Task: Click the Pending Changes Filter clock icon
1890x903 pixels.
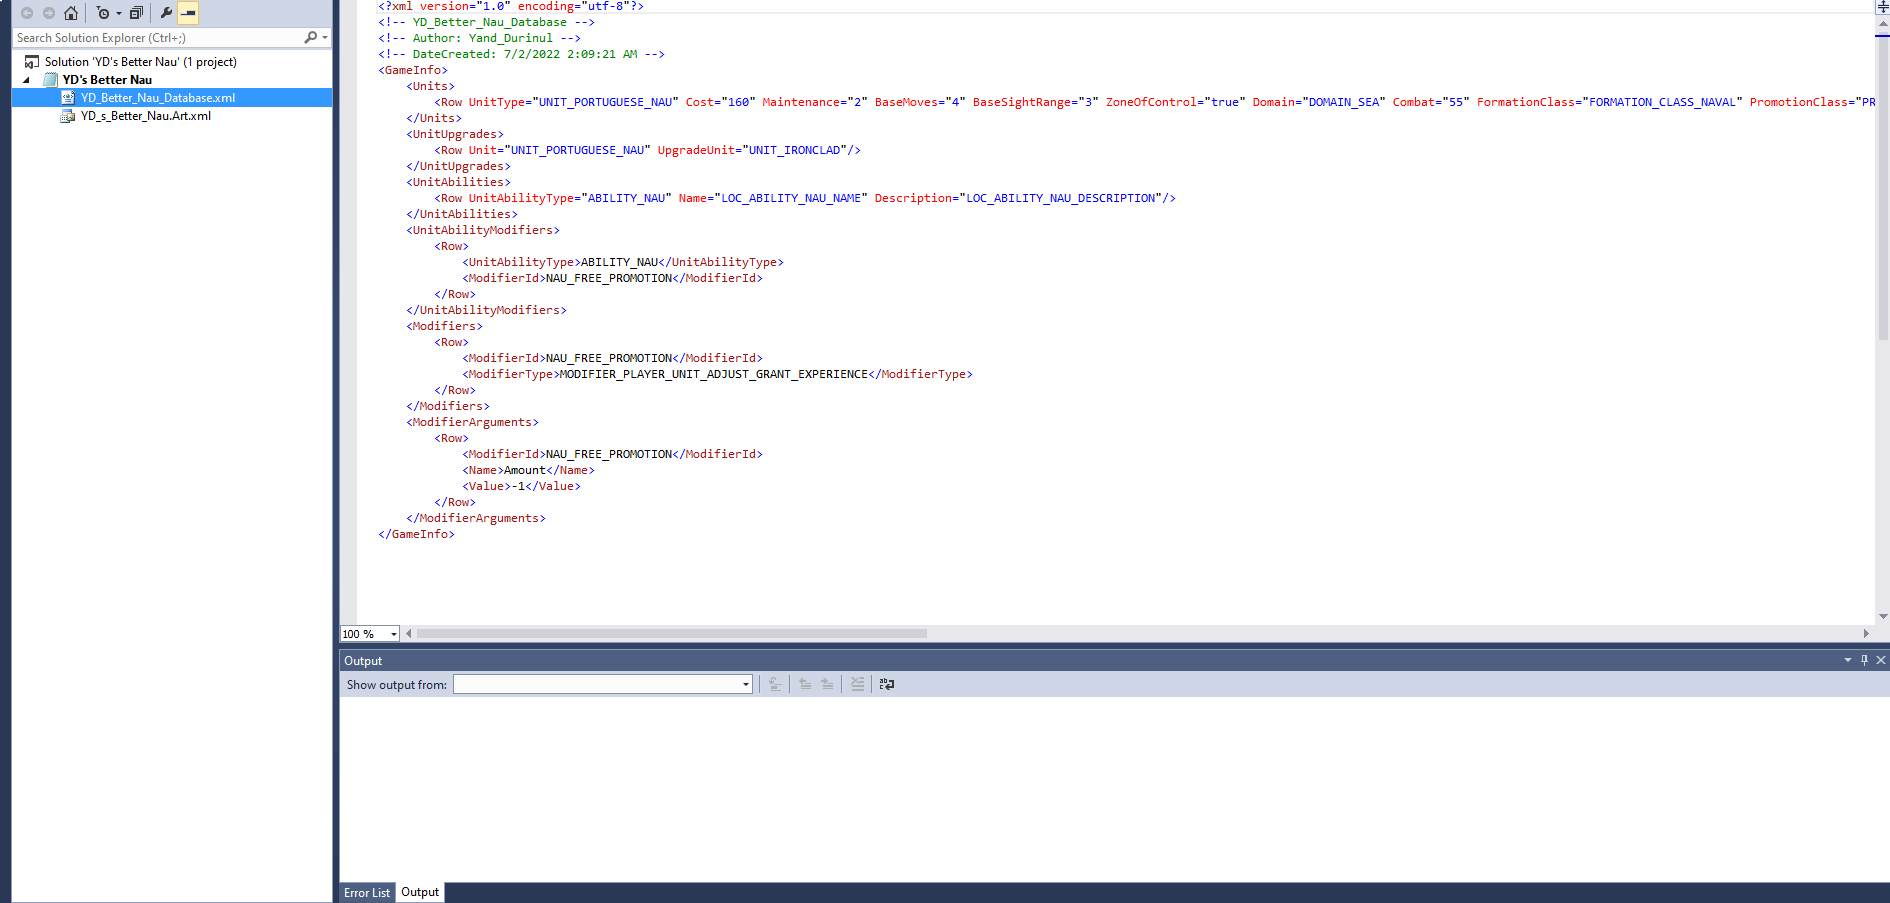Action: (103, 13)
